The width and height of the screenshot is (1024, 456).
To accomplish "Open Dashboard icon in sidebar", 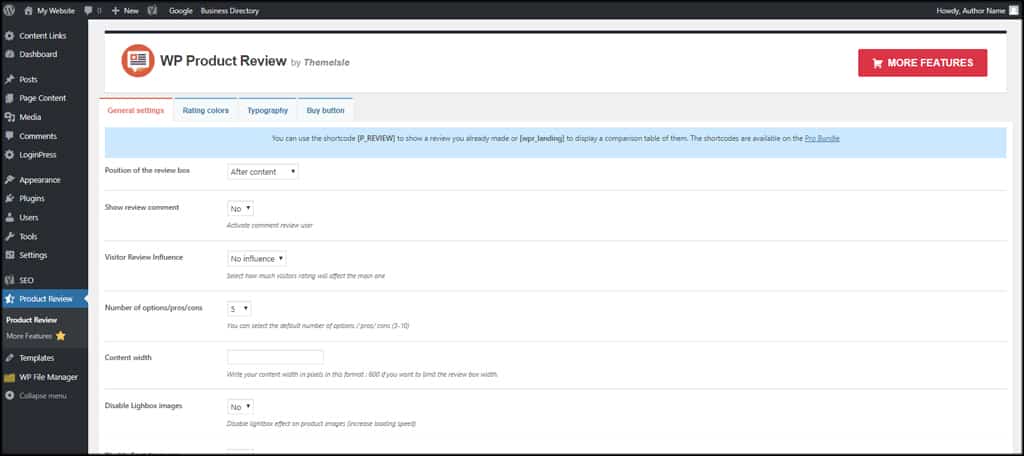I will click(9, 54).
